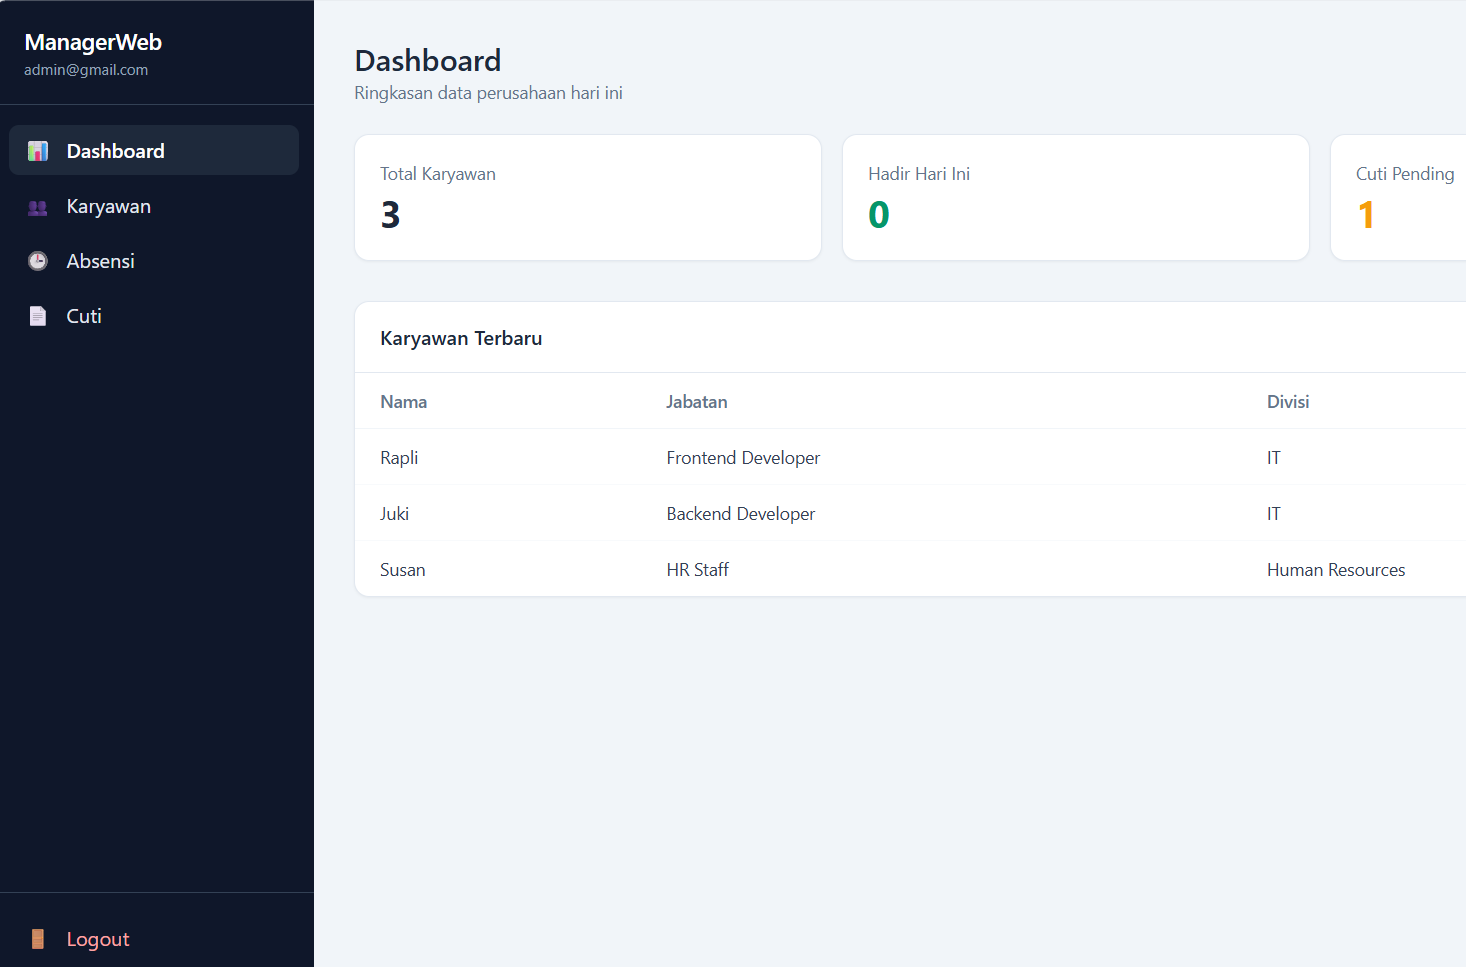
Task: Select the Hadir Hari Ini value 0
Action: click(x=879, y=215)
